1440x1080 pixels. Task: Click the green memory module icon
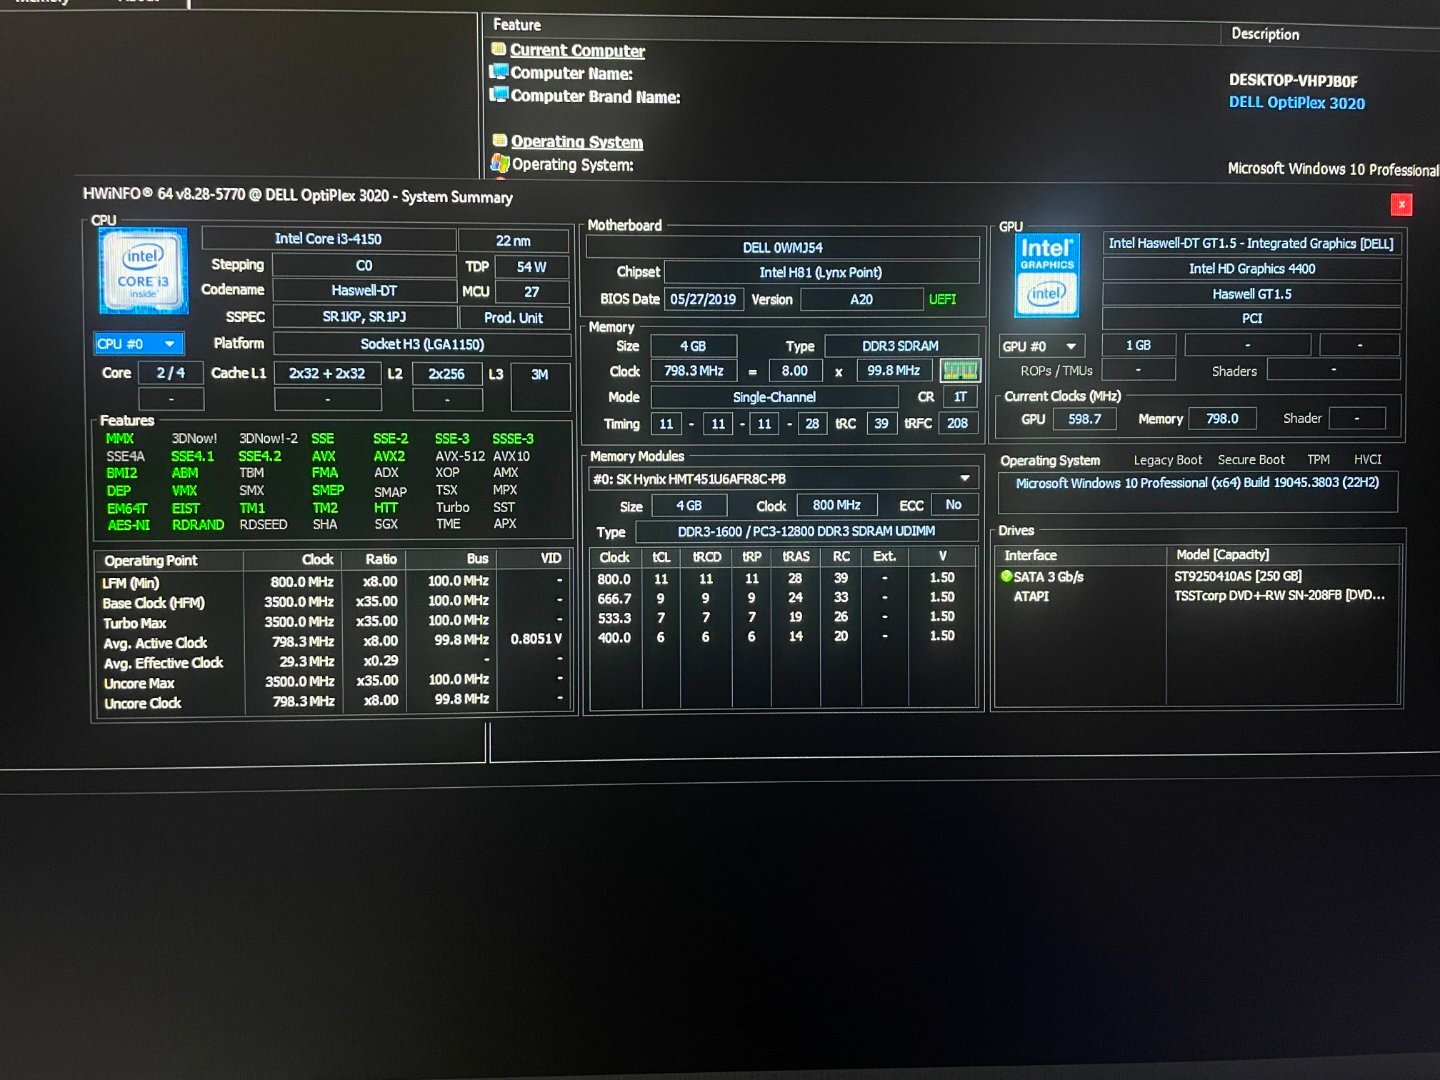(960, 371)
